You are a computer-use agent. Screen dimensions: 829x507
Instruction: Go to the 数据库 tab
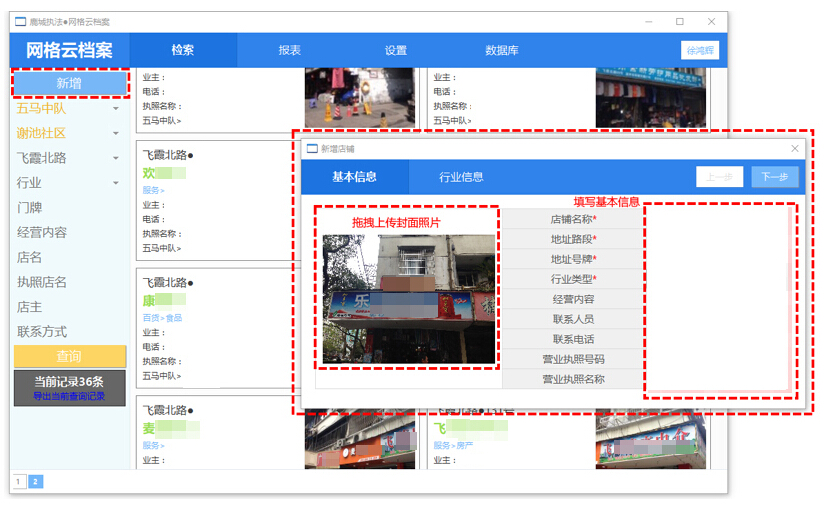point(502,50)
